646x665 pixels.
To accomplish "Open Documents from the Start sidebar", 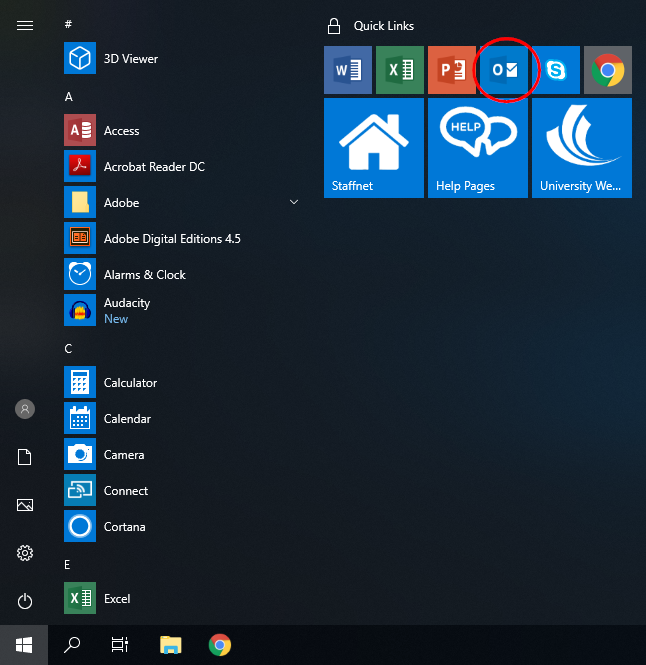I will tap(25, 457).
